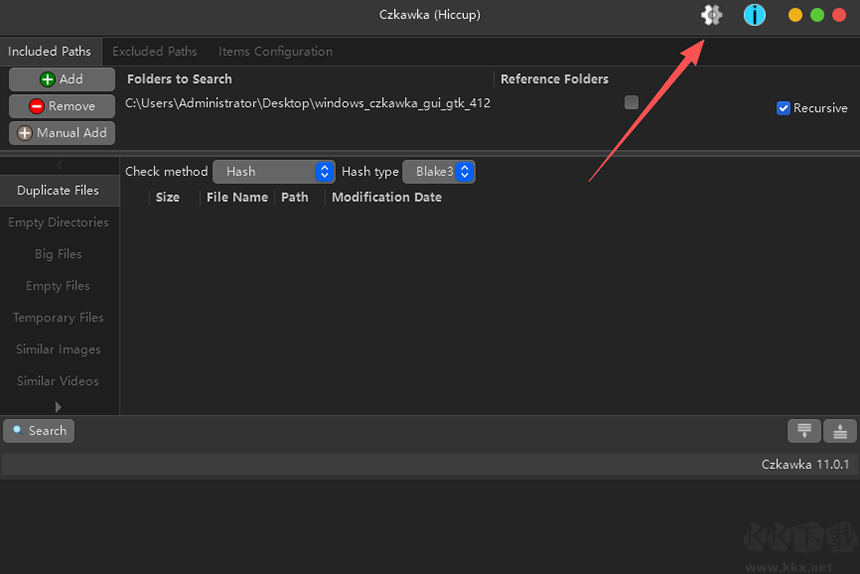This screenshot has height=574, width=860.
Task: Click the Folders to Search column header
Action: (x=179, y=79)
